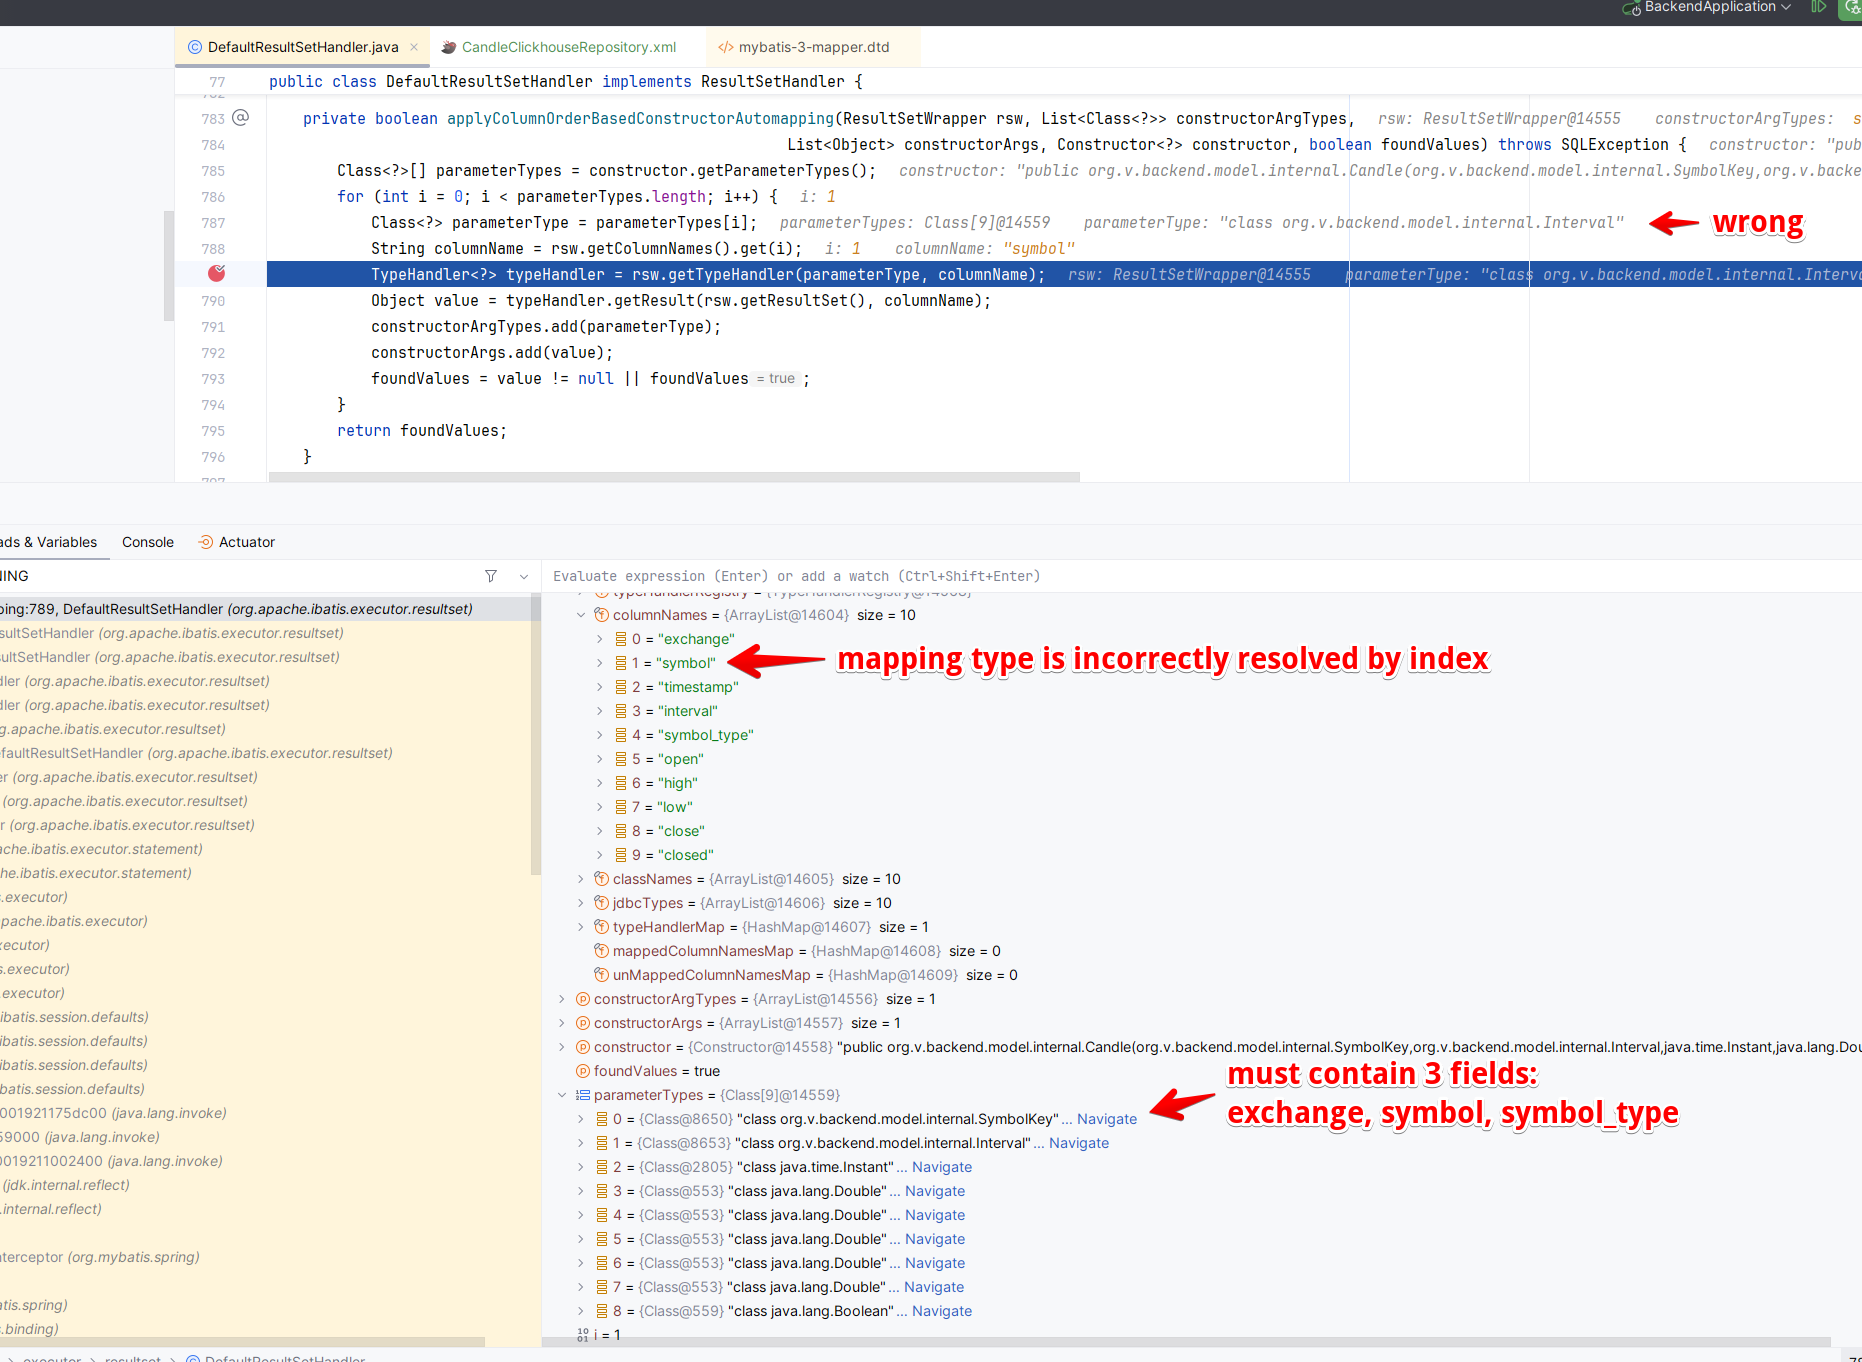Click the parameter icon beside constructorArgs variable
The width and height of the screenshot is (1862, 1362).
[583, 1023]
